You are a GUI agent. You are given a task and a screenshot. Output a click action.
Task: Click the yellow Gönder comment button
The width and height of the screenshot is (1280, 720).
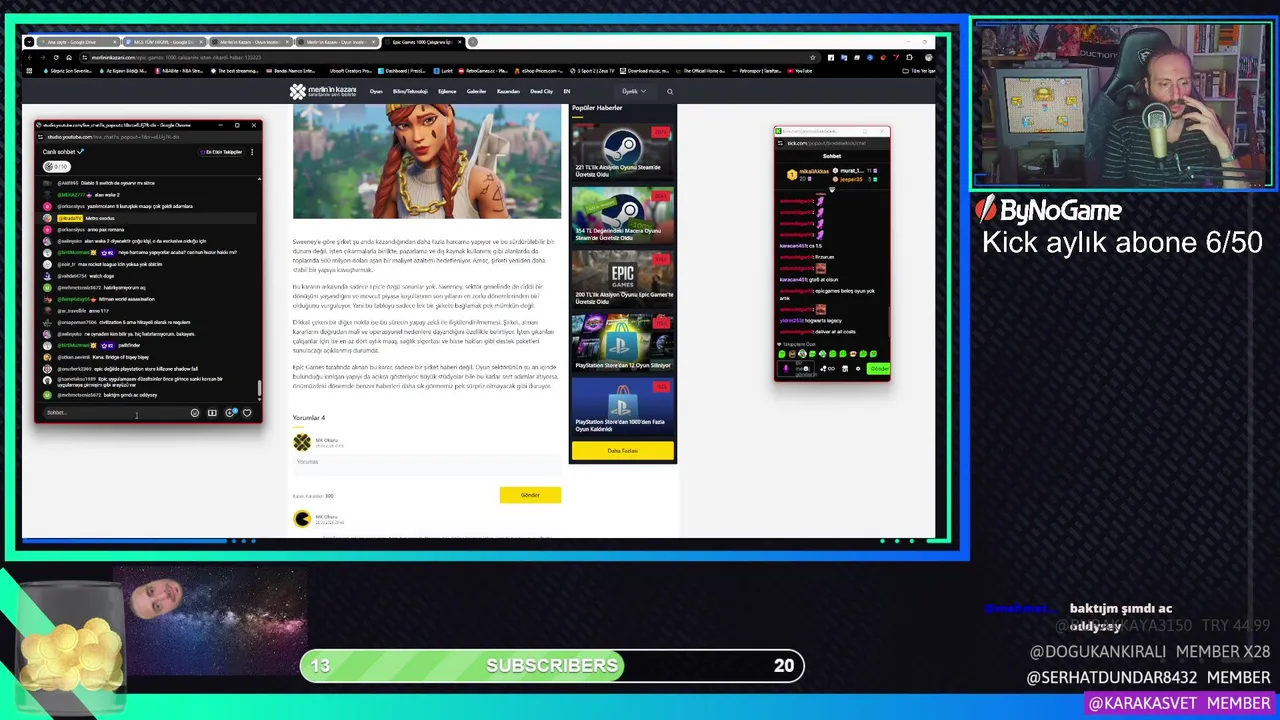530,495
